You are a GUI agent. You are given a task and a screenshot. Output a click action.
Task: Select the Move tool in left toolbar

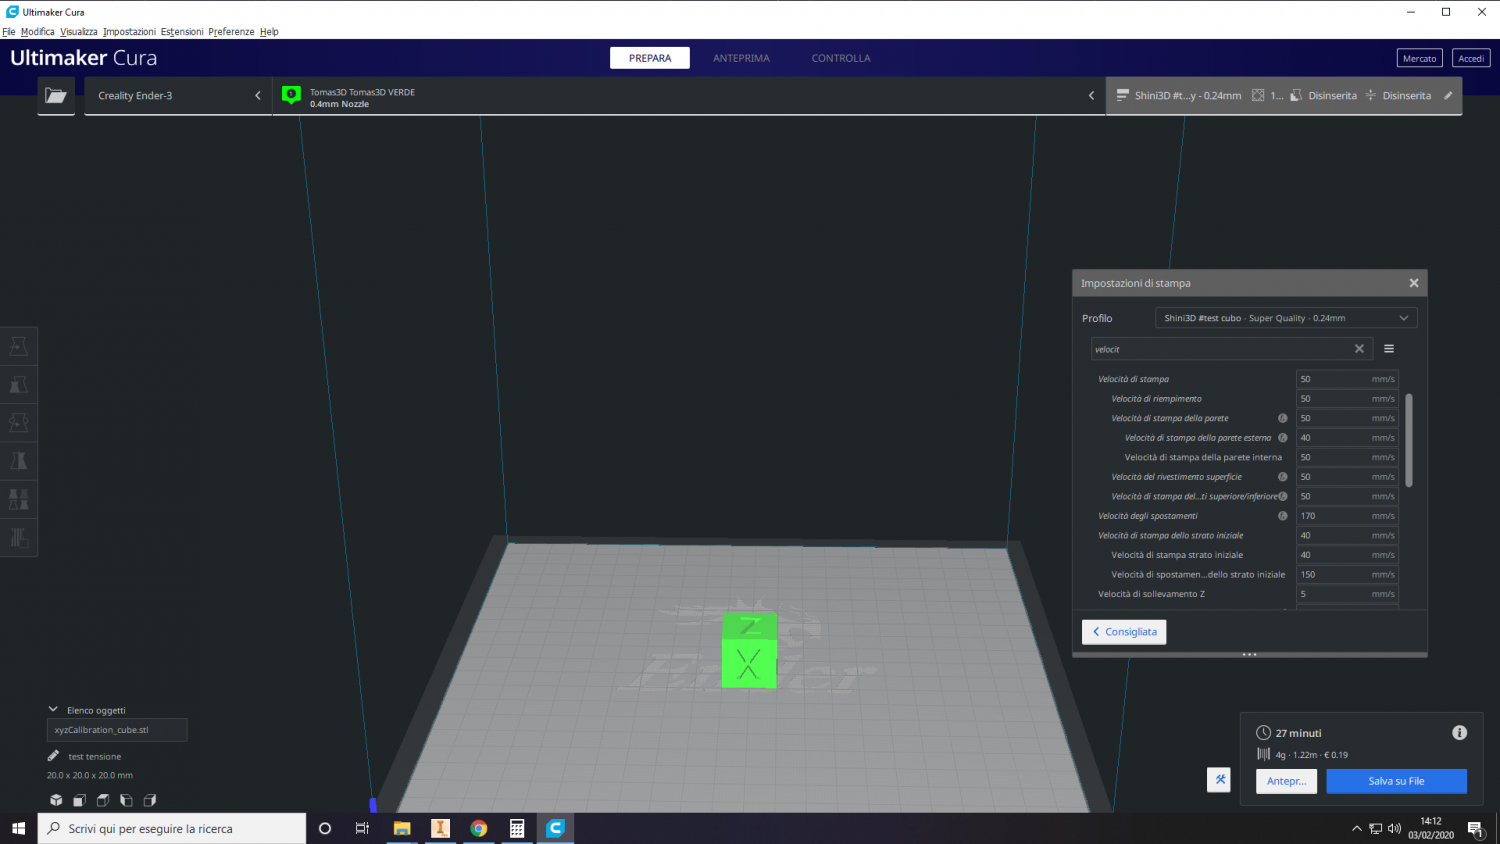[19, 346]
